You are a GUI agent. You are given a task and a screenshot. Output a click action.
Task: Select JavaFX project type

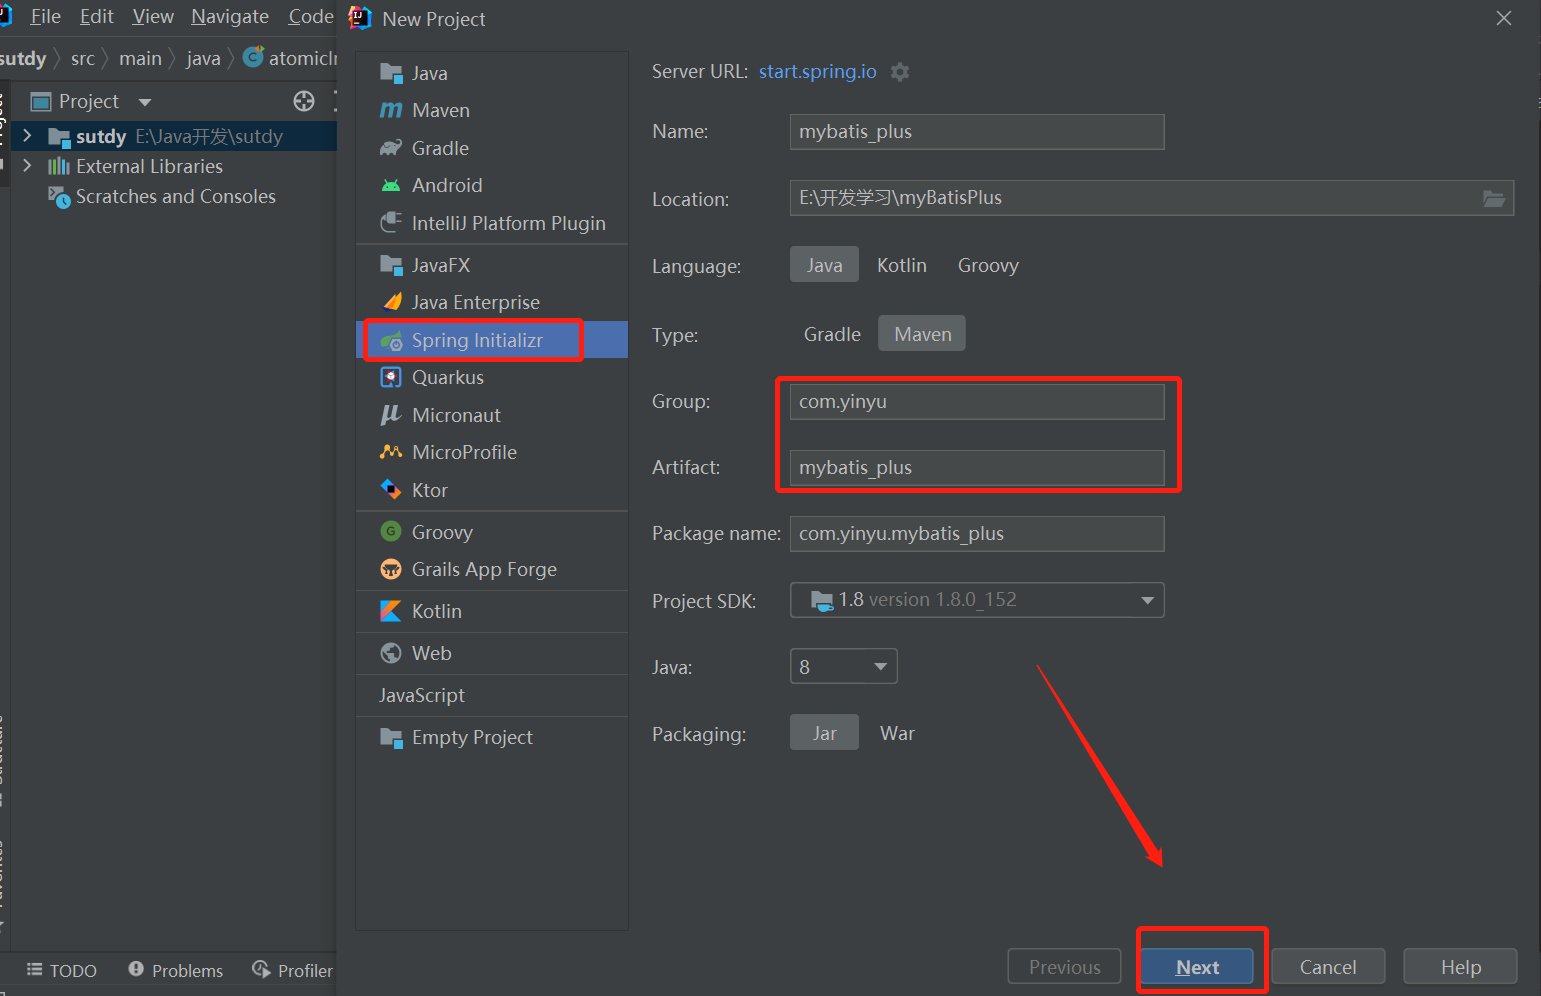(492, 265)
